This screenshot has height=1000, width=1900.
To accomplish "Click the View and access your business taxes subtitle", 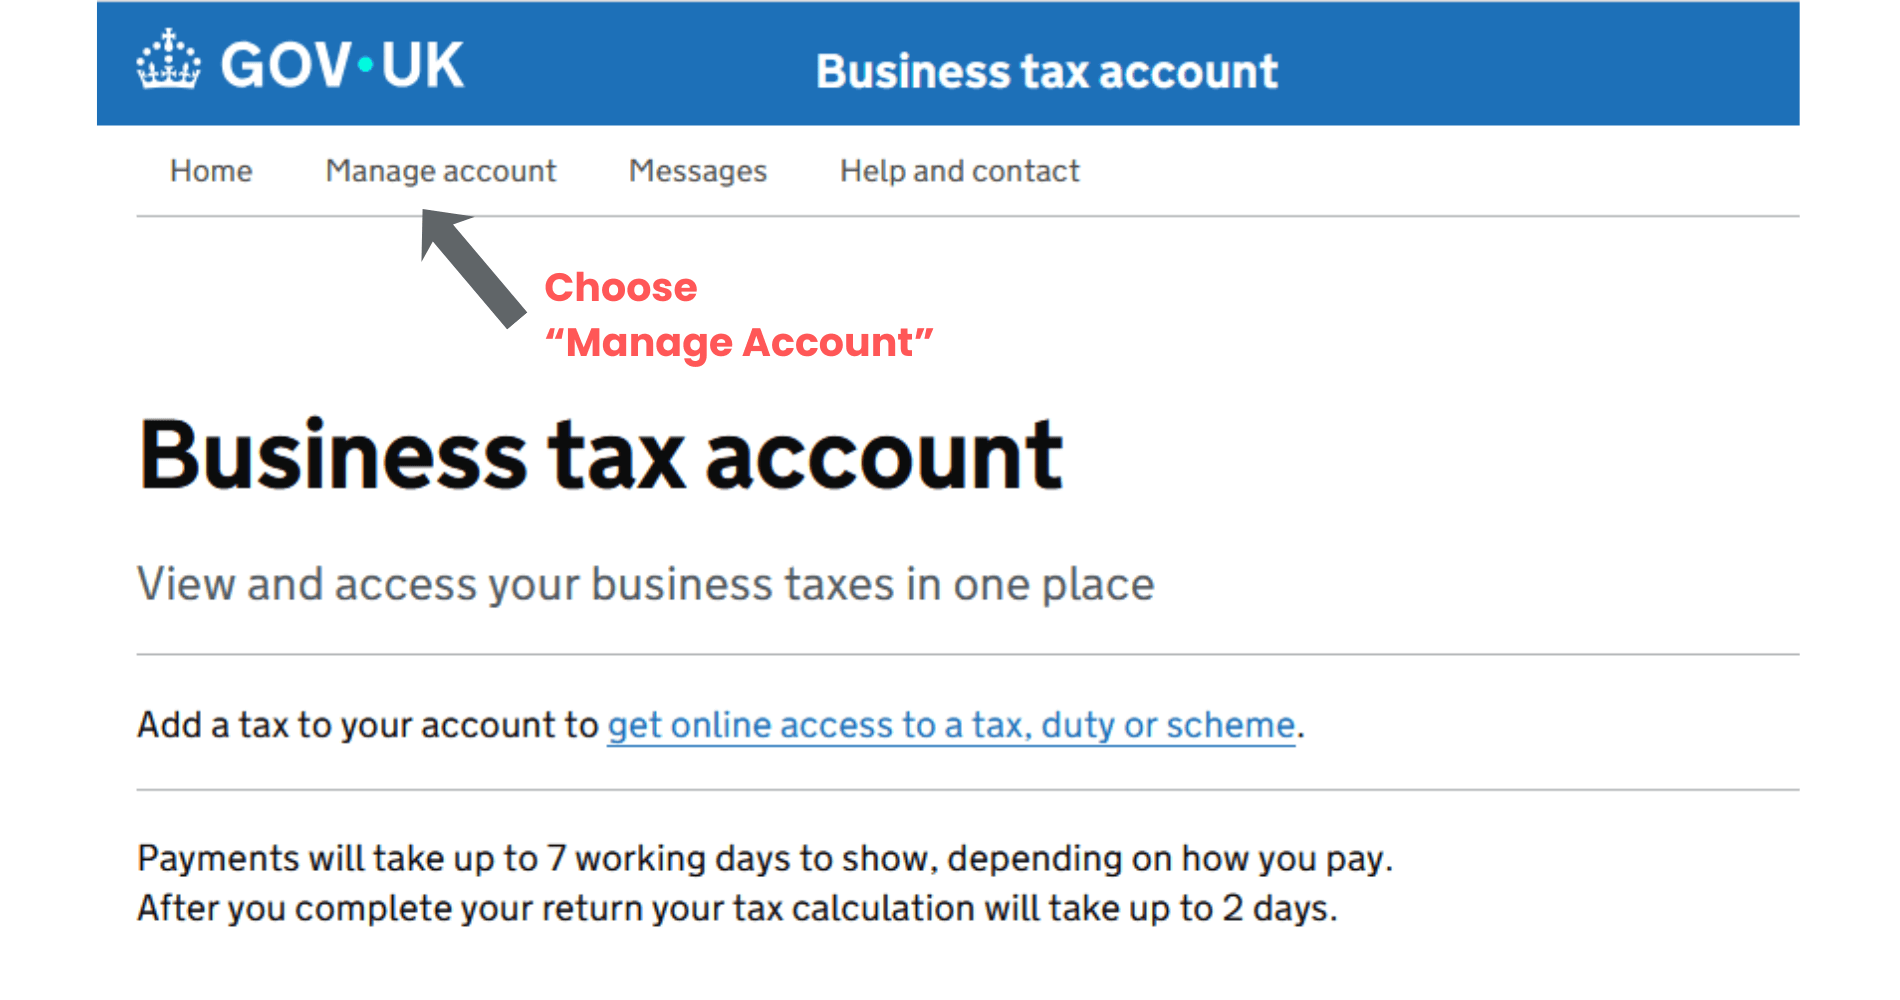I will 645,584.
